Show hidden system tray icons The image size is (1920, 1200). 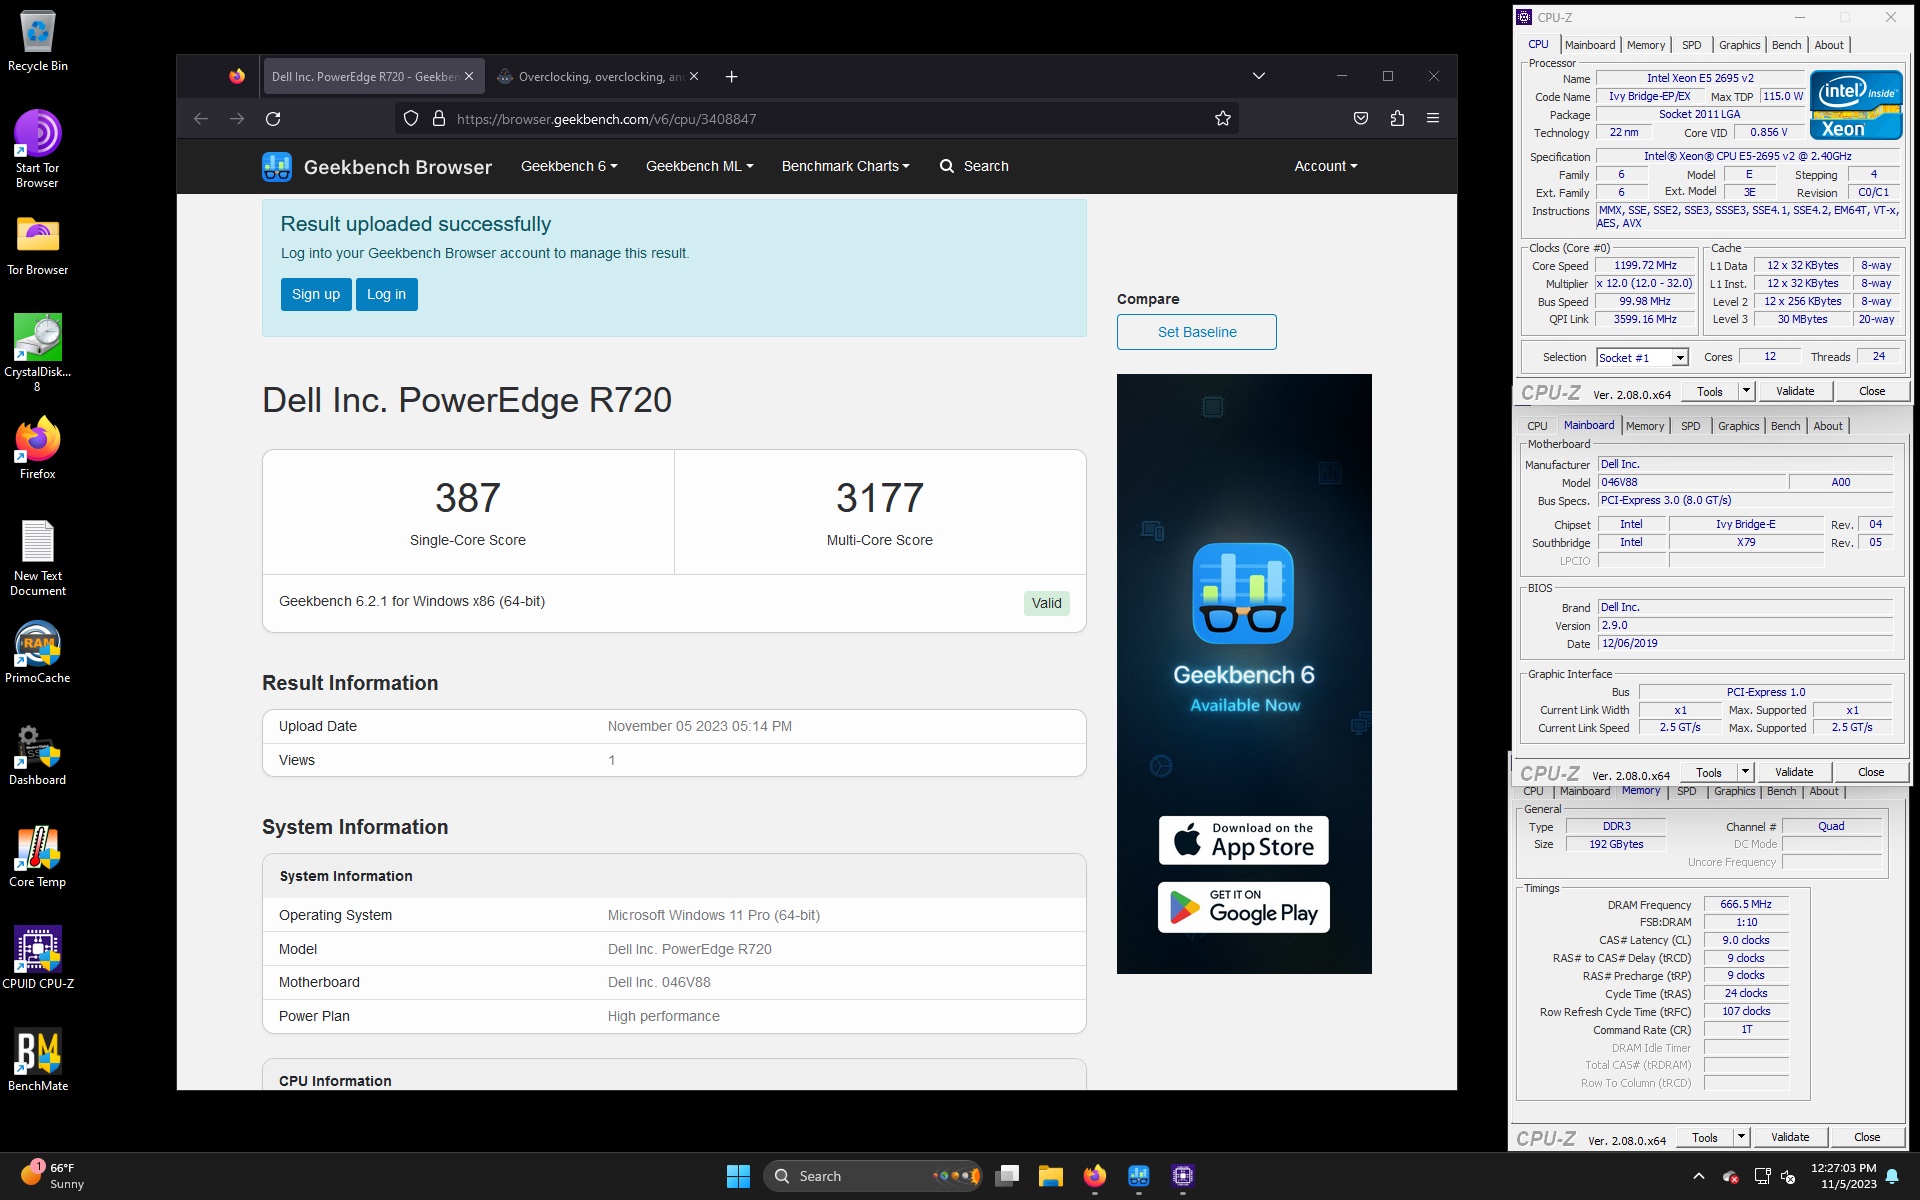(x=1698, y=1176)
